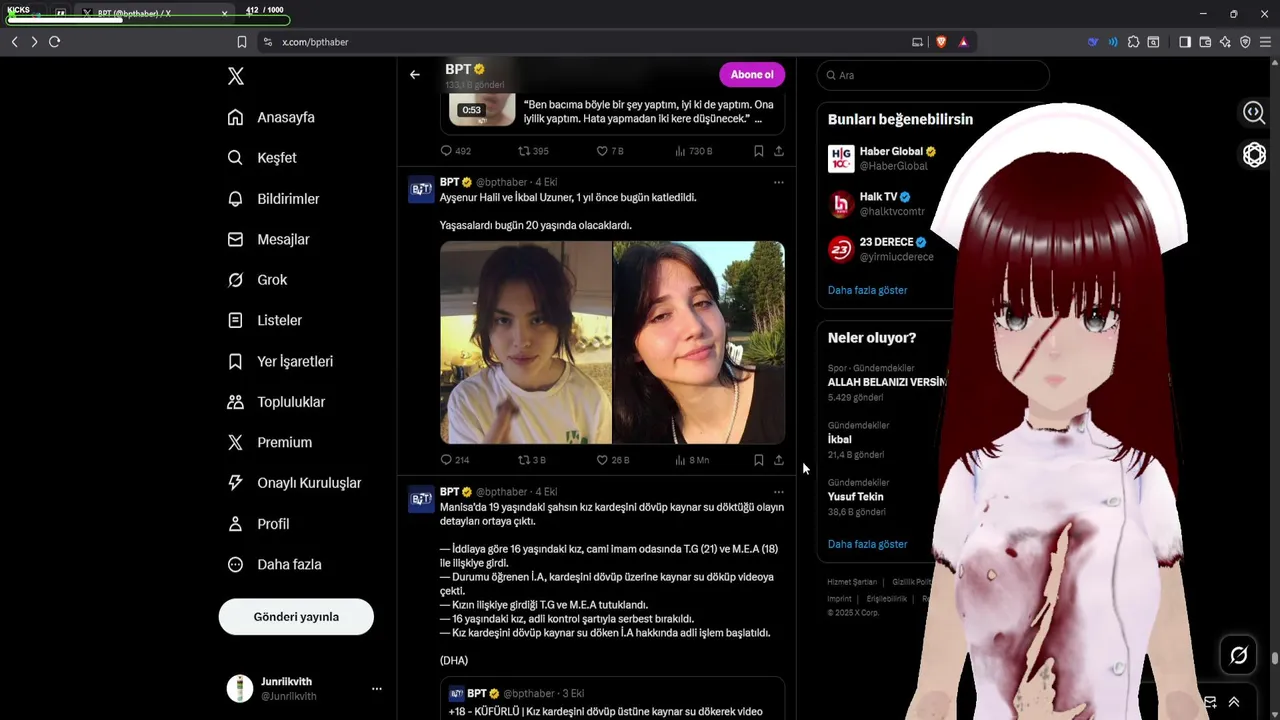This screenshot has width=1280, height=720.
Task: View analytics showing 8 Mn views
Action: pyautogui.click(x=692, y=460)
